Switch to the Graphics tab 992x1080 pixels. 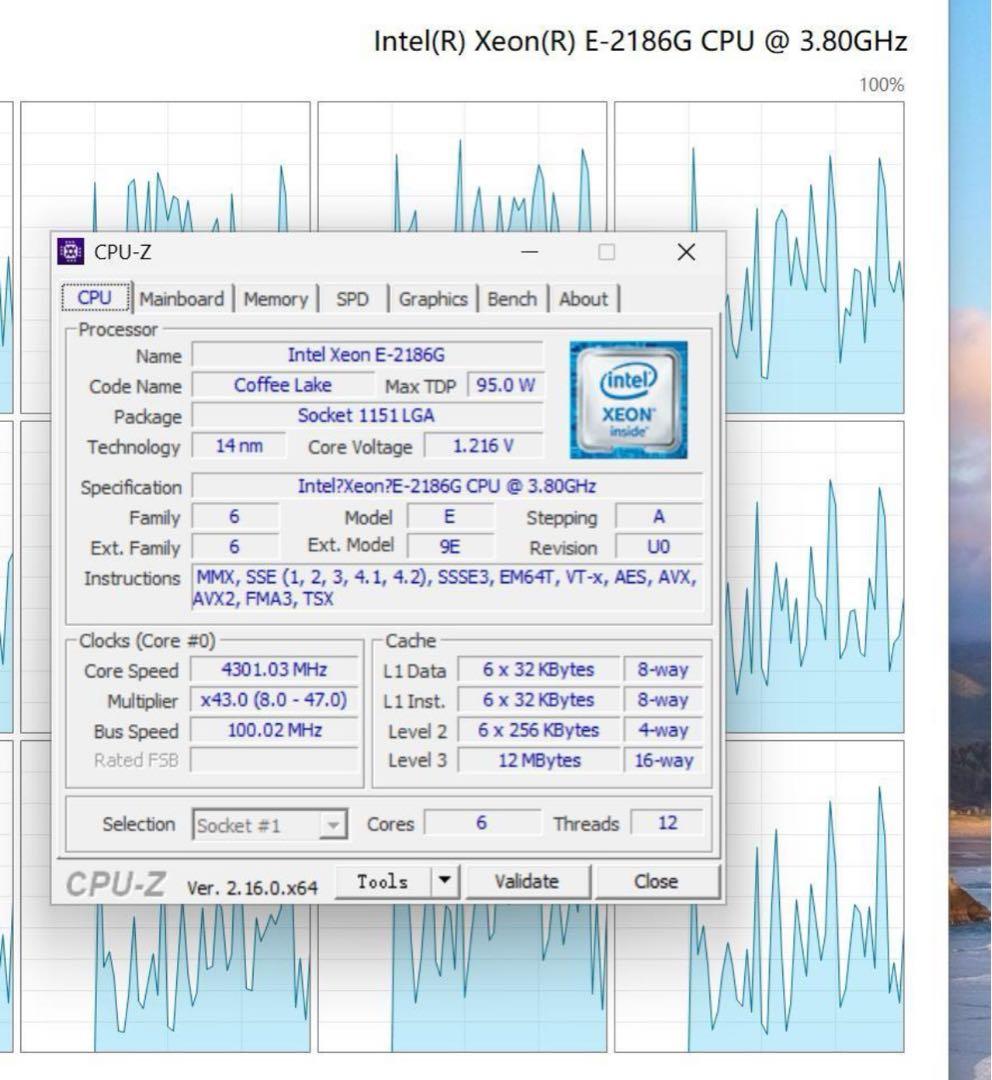433,298
